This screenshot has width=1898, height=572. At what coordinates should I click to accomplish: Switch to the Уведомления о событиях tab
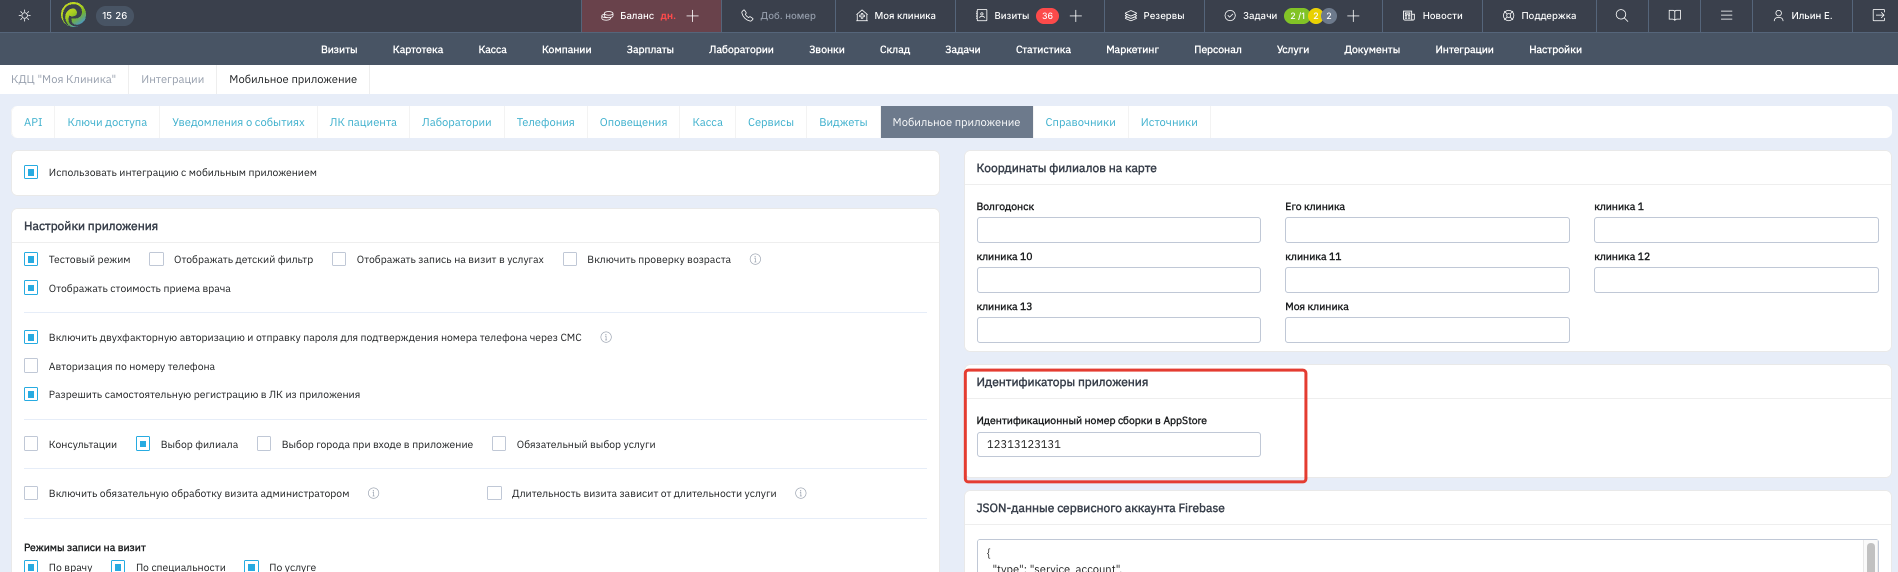click(x=238, y=122)
